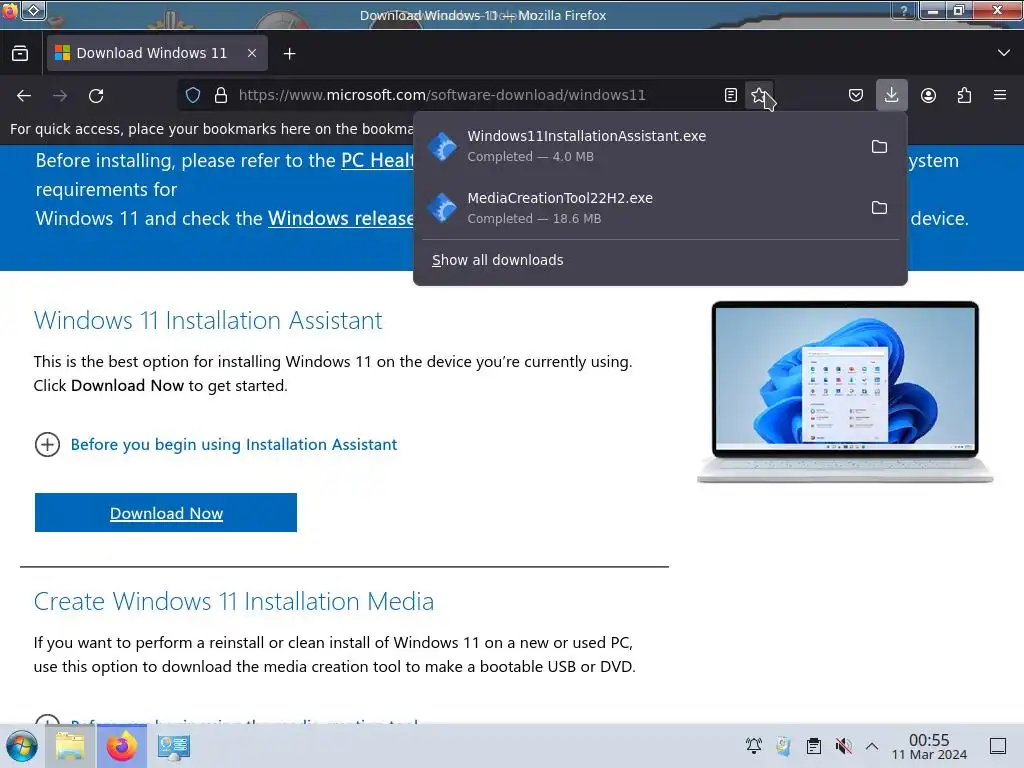Open system settings taskbar icon
This screenshot has height=768, width=1024.
point(174,746)
